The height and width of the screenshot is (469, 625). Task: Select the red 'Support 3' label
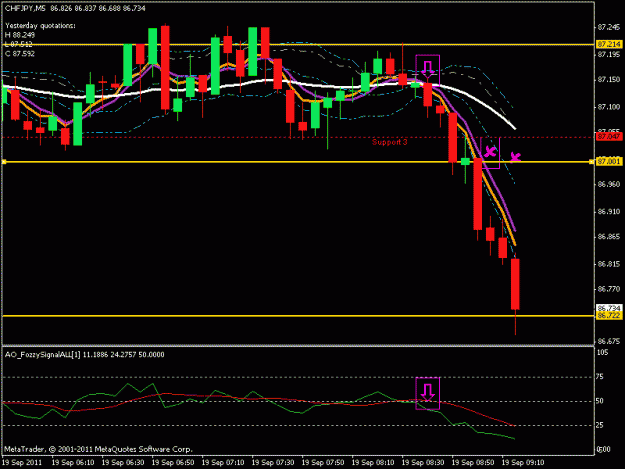pos(389,142)
